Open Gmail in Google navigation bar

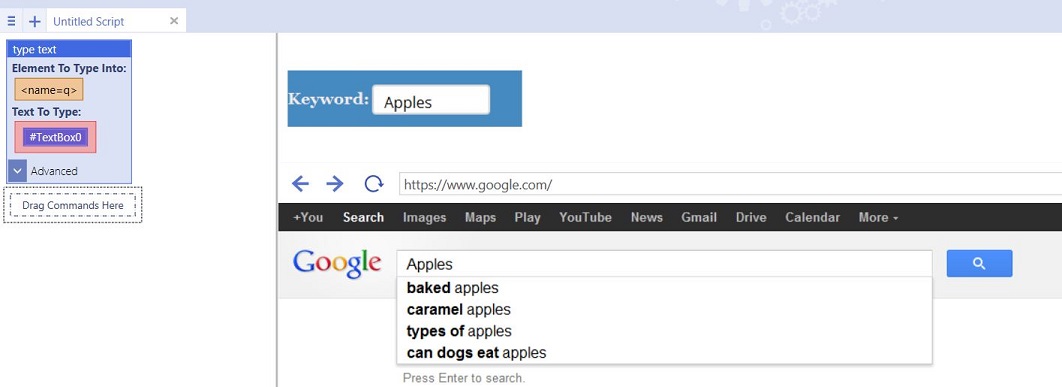point(699,218)
